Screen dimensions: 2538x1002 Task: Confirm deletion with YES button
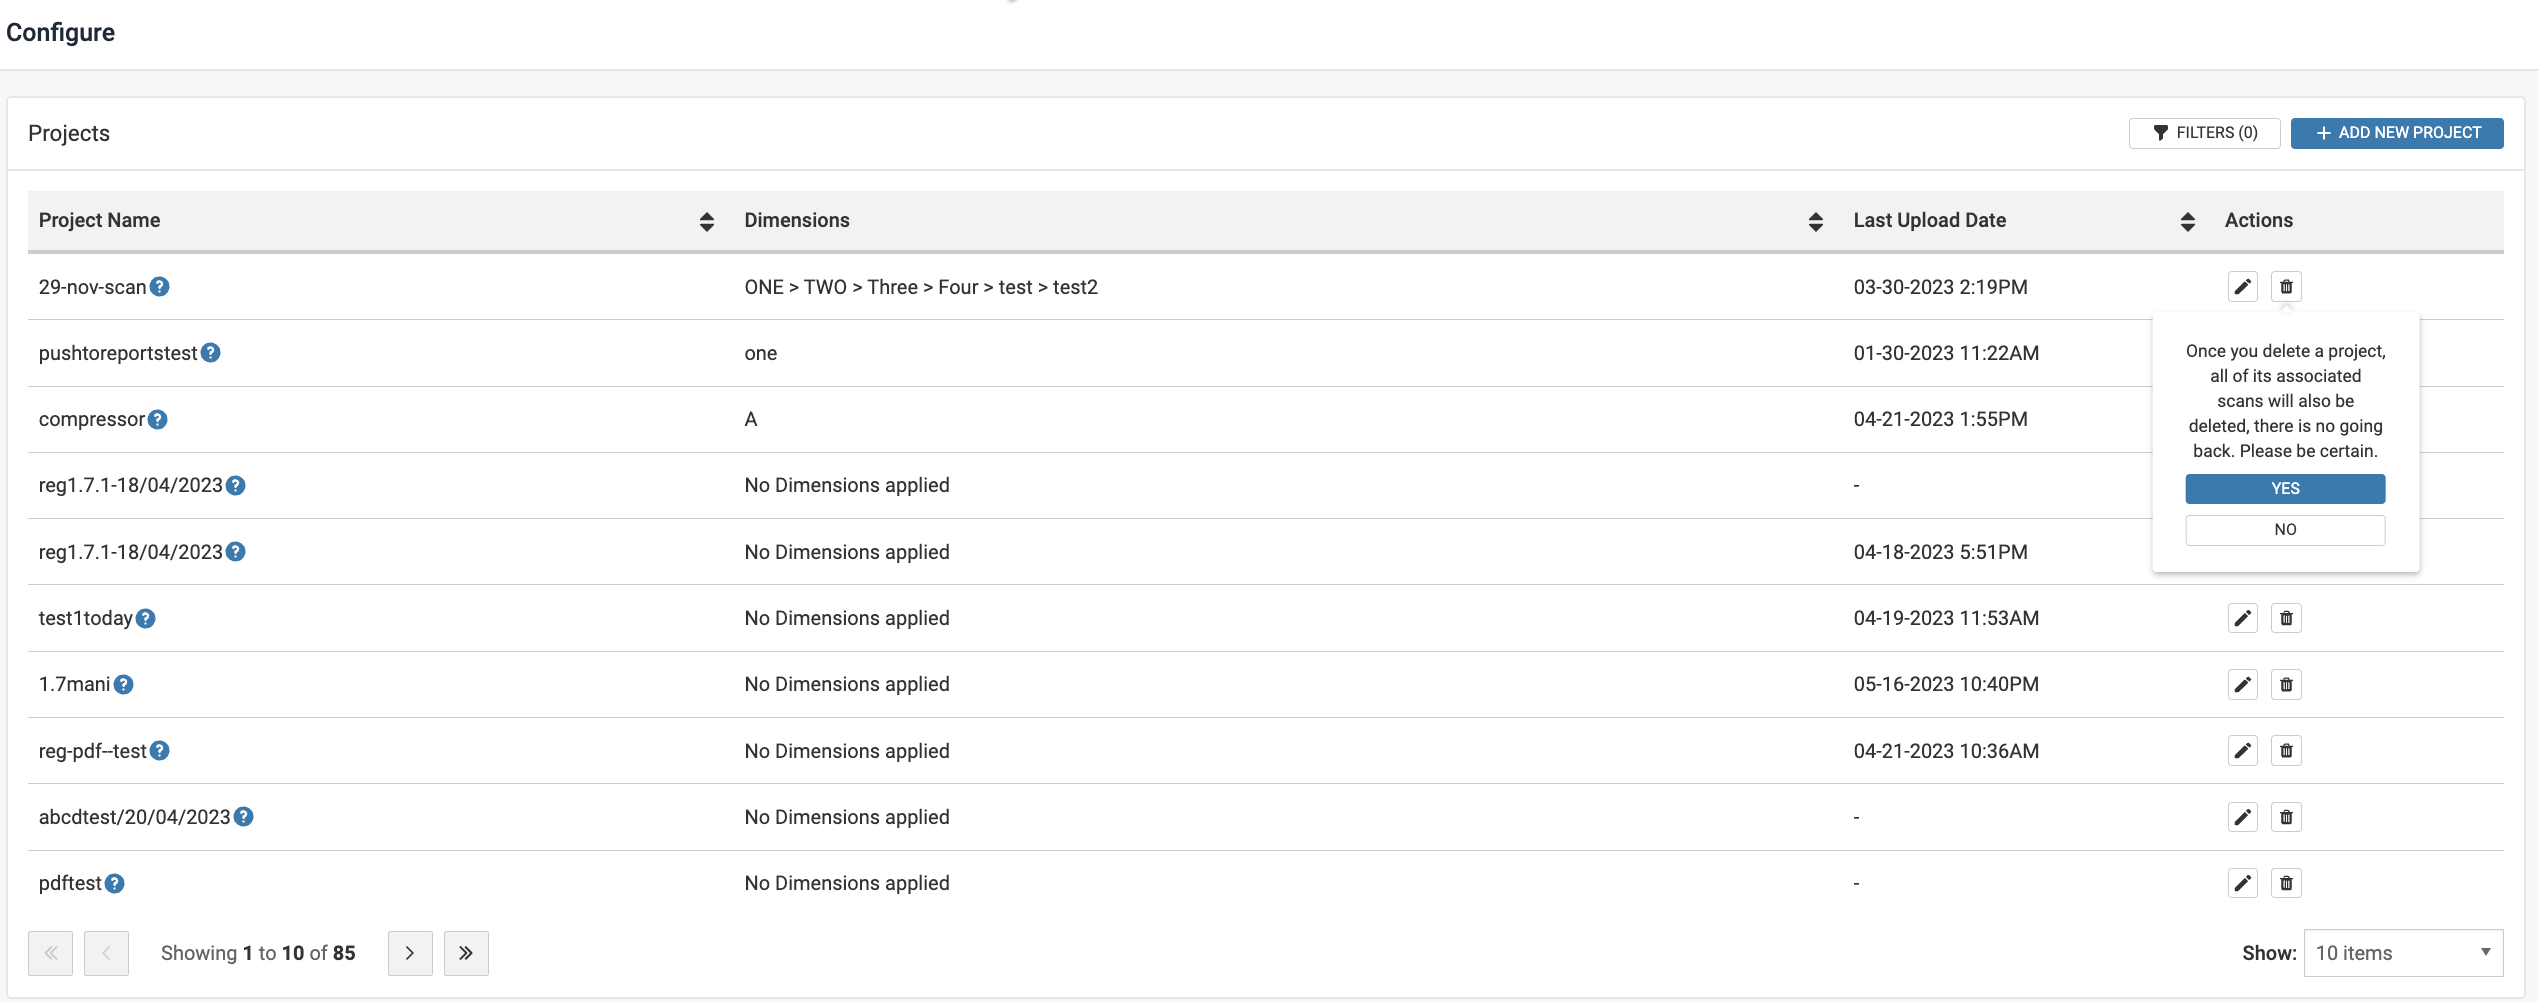click(x=2284, y=489)
